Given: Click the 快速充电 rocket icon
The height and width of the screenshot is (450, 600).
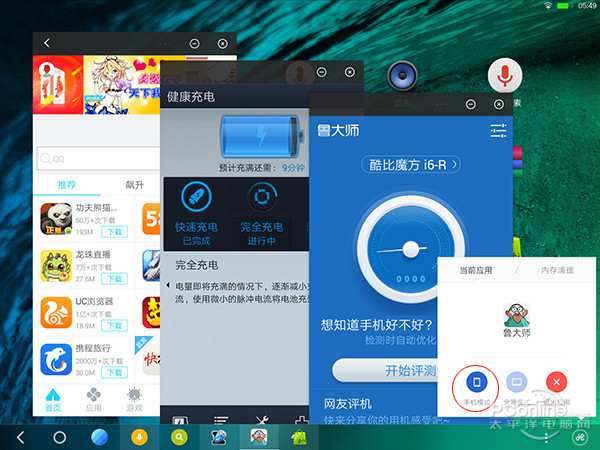Looking at the screenshot, I should (x=196, y=197).
